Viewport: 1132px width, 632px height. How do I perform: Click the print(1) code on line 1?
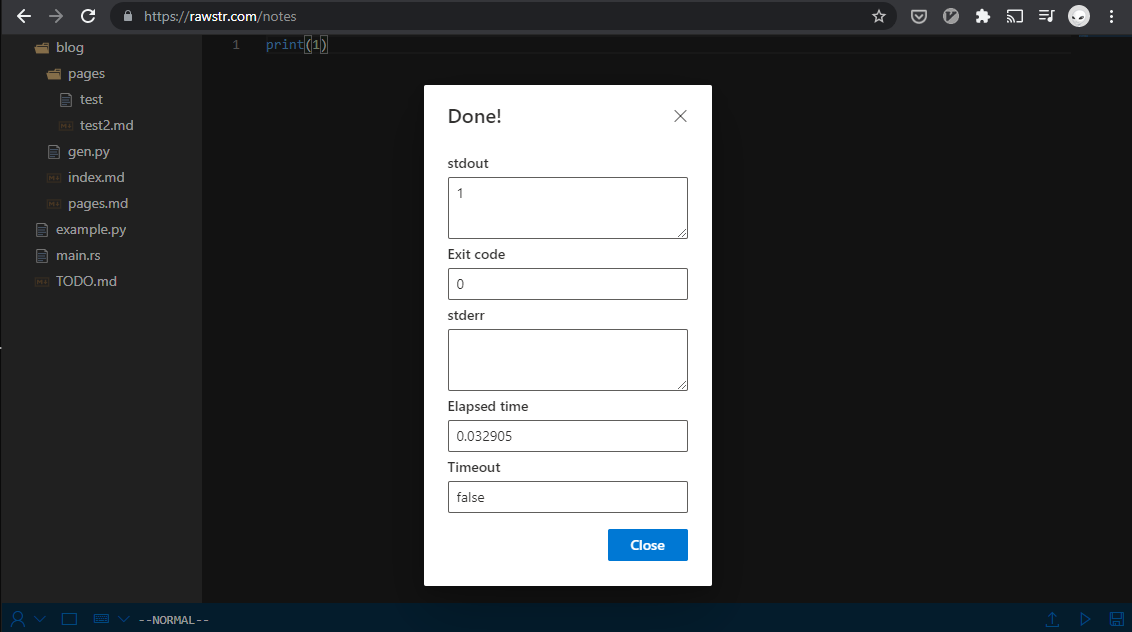tap(297, 45)
